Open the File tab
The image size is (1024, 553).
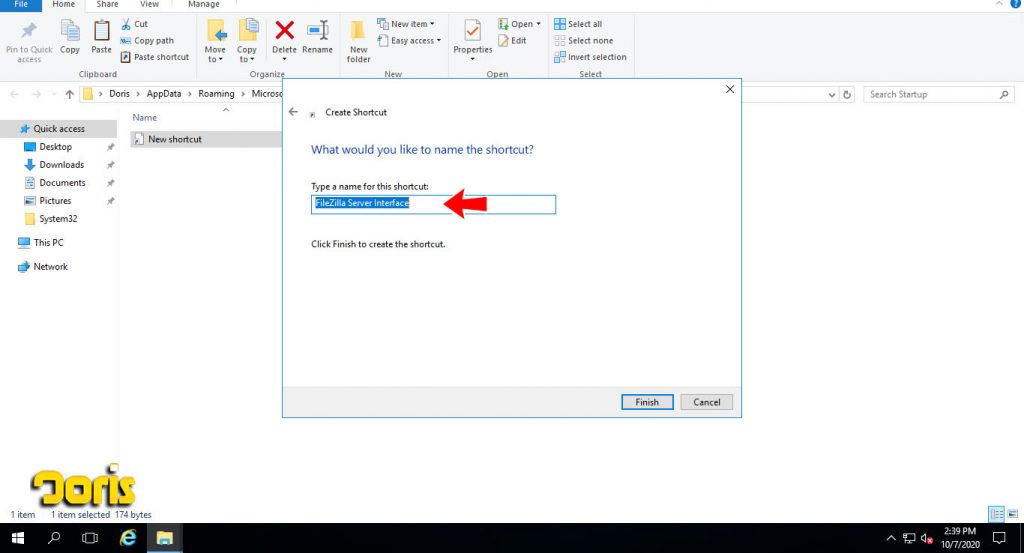point(21,5)
